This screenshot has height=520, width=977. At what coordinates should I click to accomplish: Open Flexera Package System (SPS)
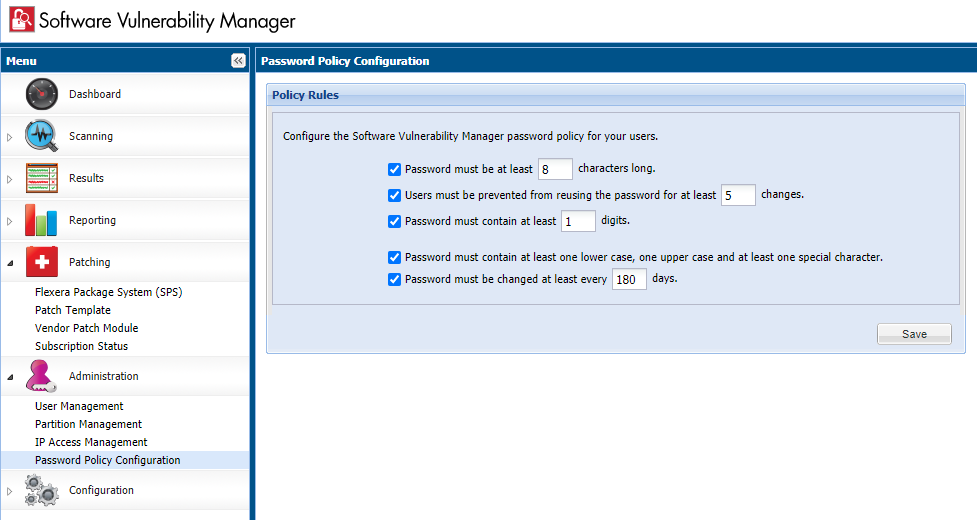tap(108, 292)
